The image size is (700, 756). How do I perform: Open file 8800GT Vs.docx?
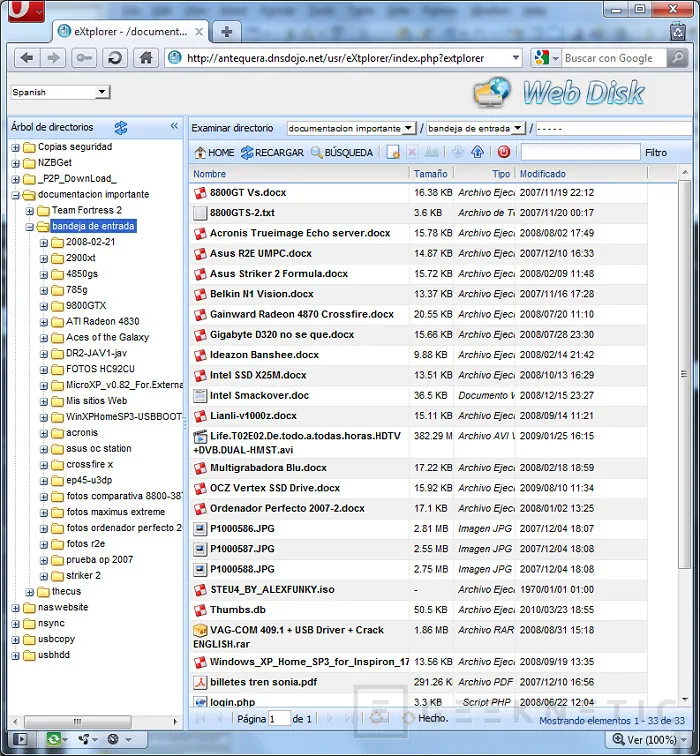(x=248, y=192)
